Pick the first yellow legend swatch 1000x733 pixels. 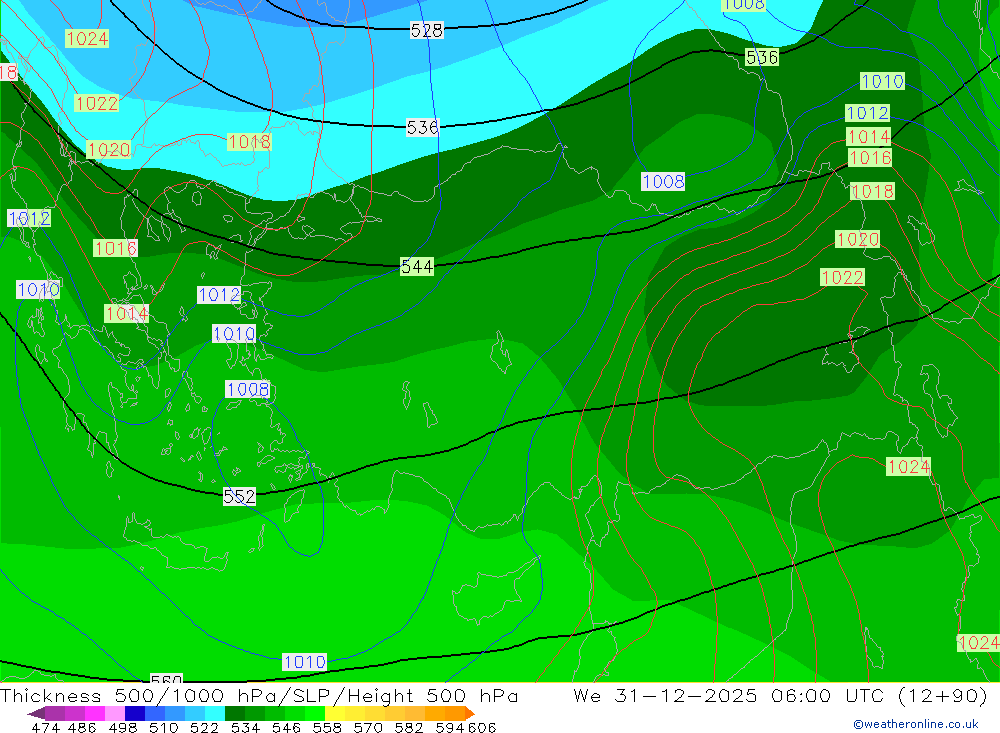[x=335, y=713]
